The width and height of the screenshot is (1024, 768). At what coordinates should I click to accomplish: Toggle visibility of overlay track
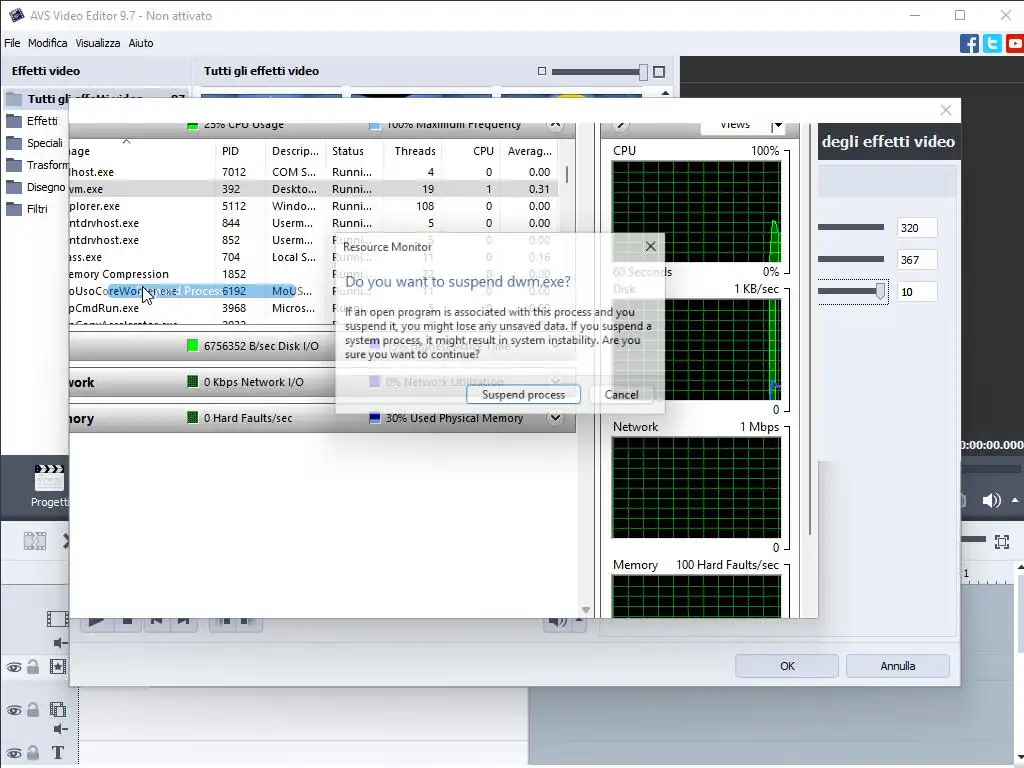pos(14,711)
